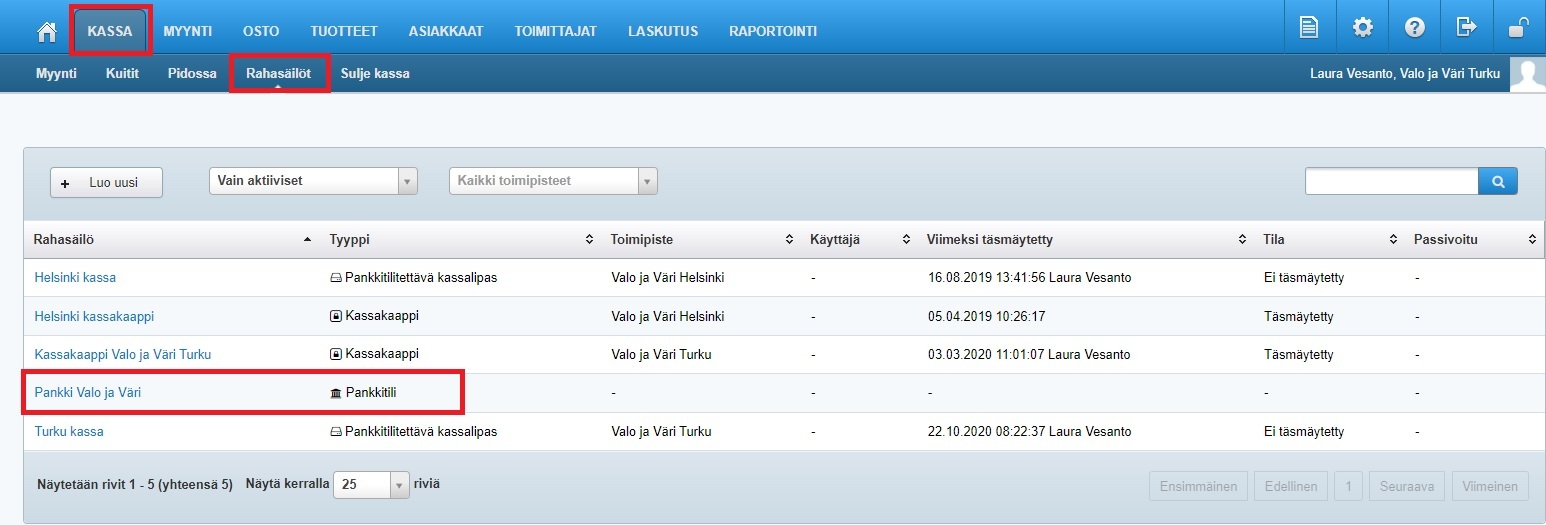Sort by the Toimipiste column header
The image size is (1546, 525).
point(640,240)
